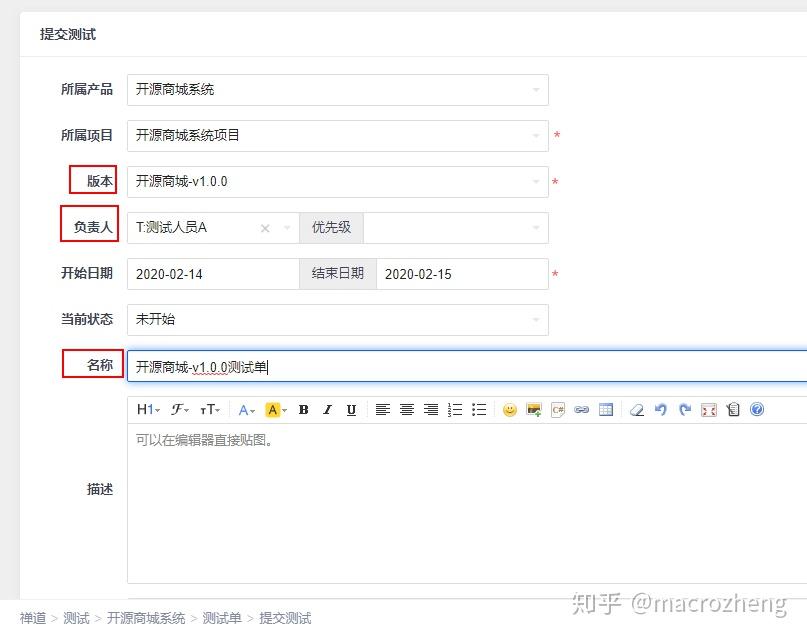
Task: Insert a table into description
Action: tap(606, 410)
